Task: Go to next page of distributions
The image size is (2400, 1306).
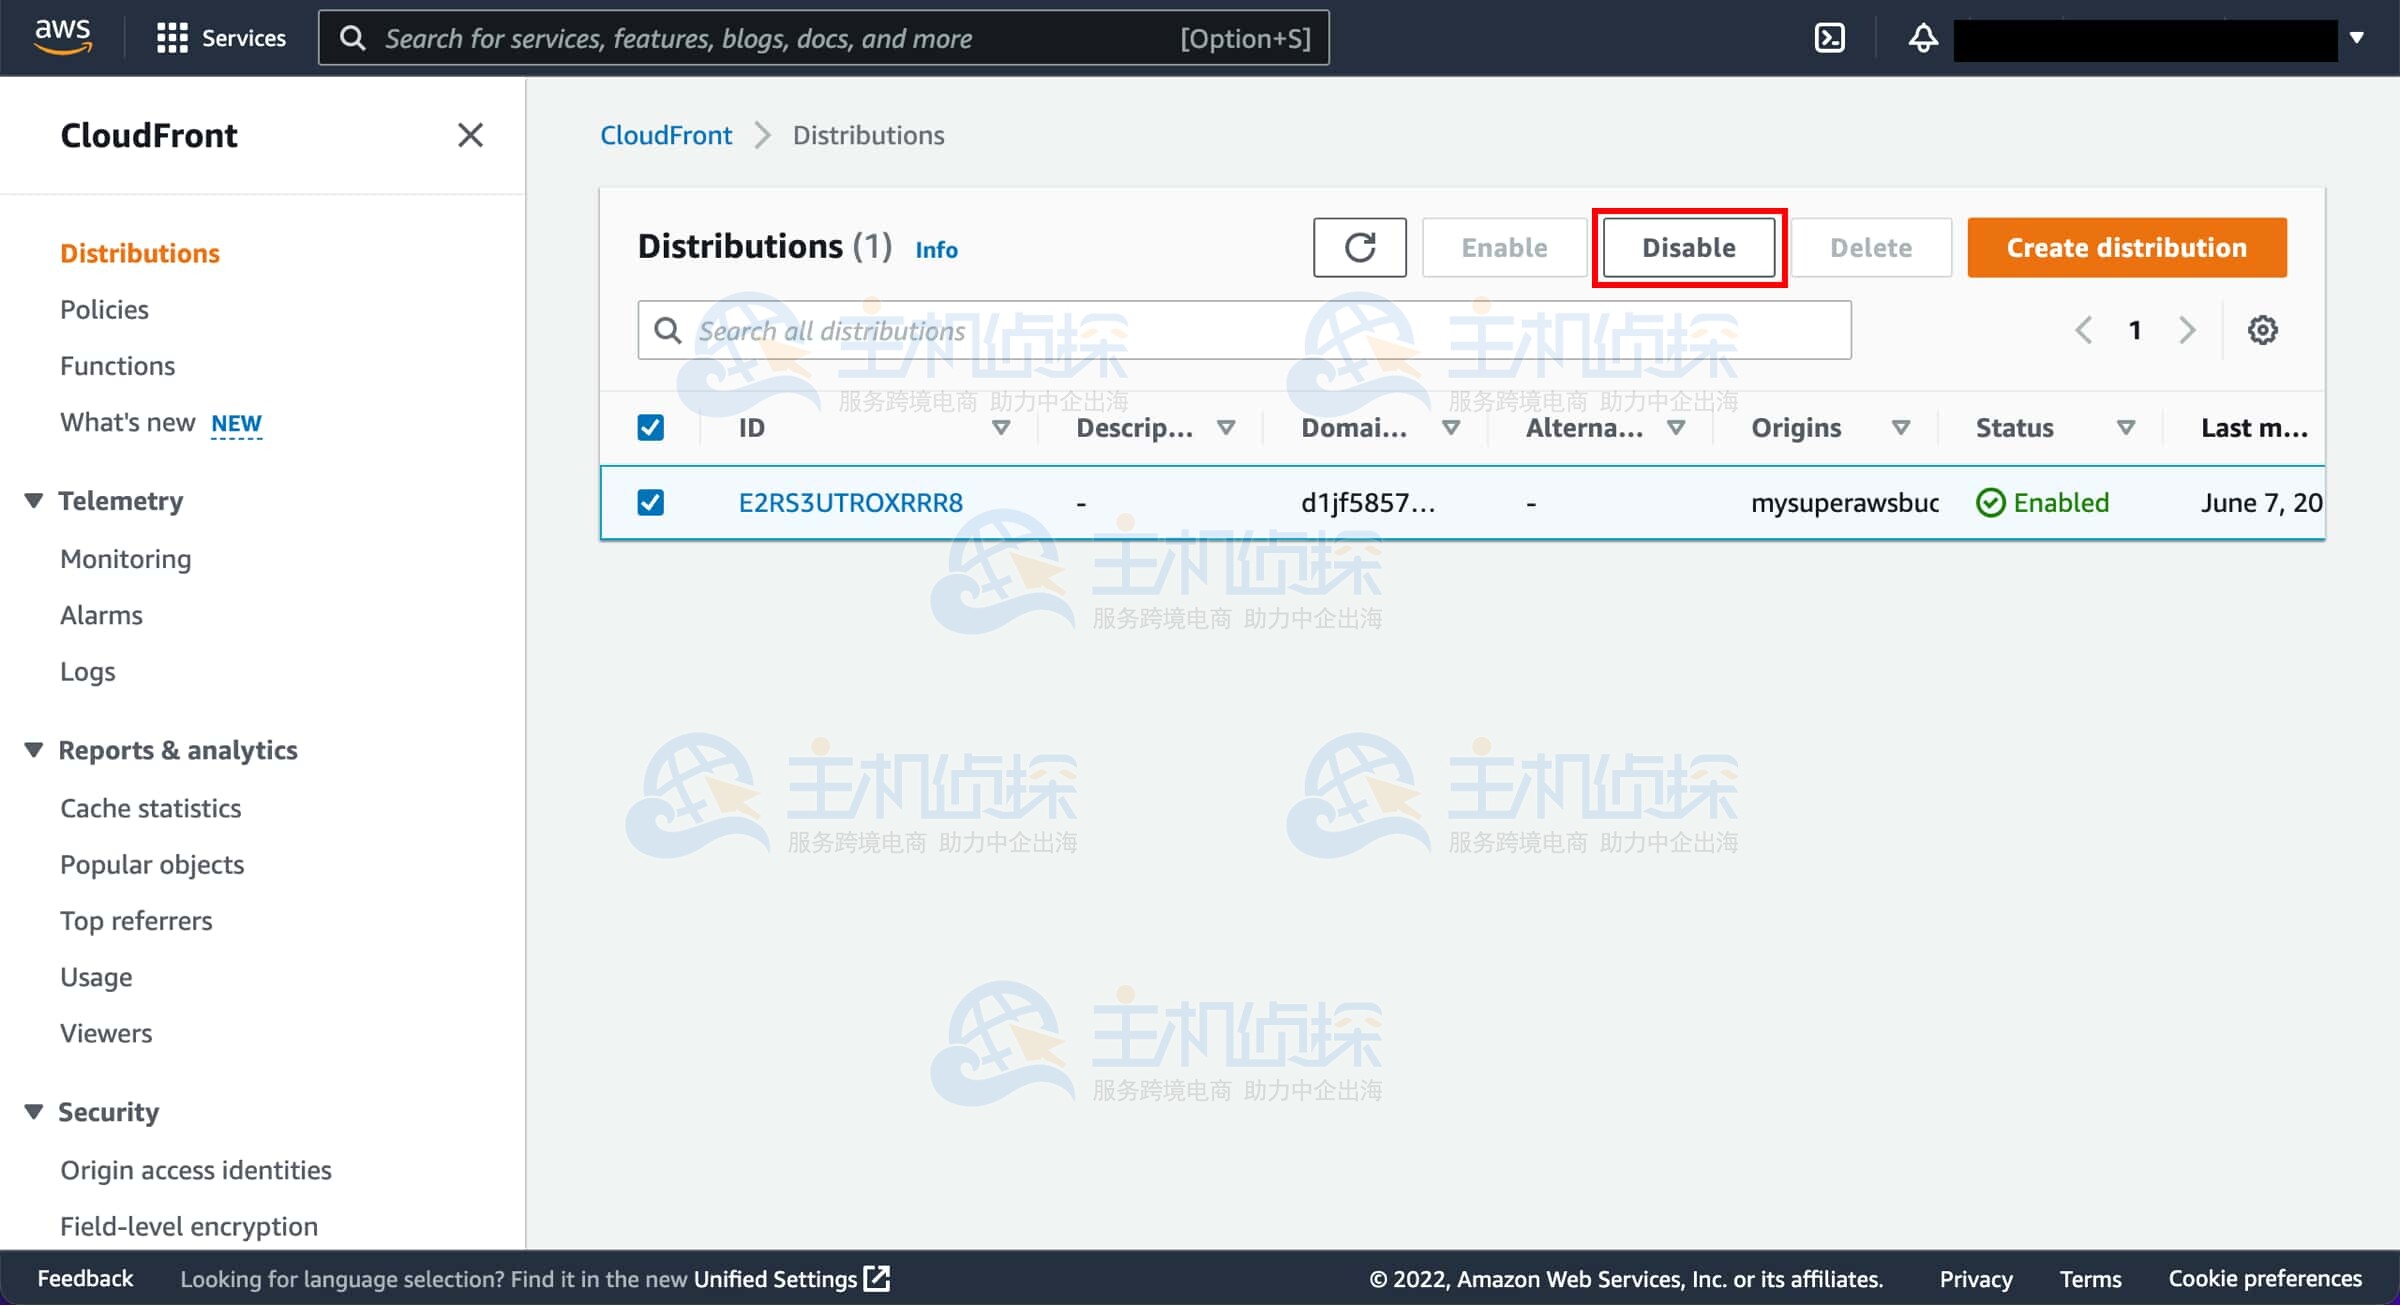Action: pyautogui.click(x=2187, y=330)
